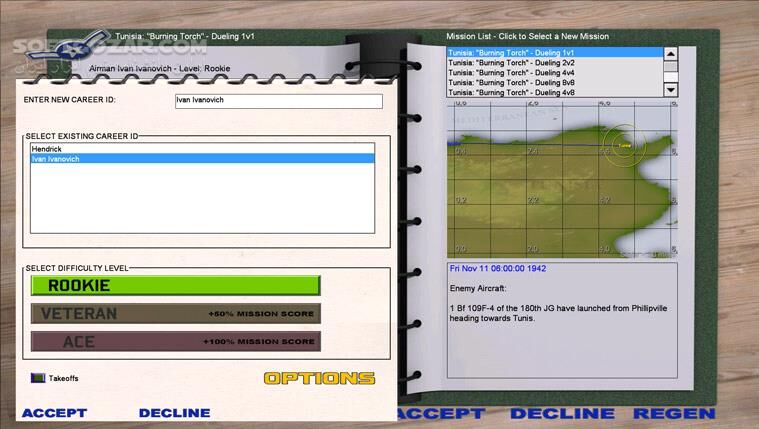Viewport: 759px width, 429px height.
Task: Accept the mission on the right page
Action: [x=441, y=413]
